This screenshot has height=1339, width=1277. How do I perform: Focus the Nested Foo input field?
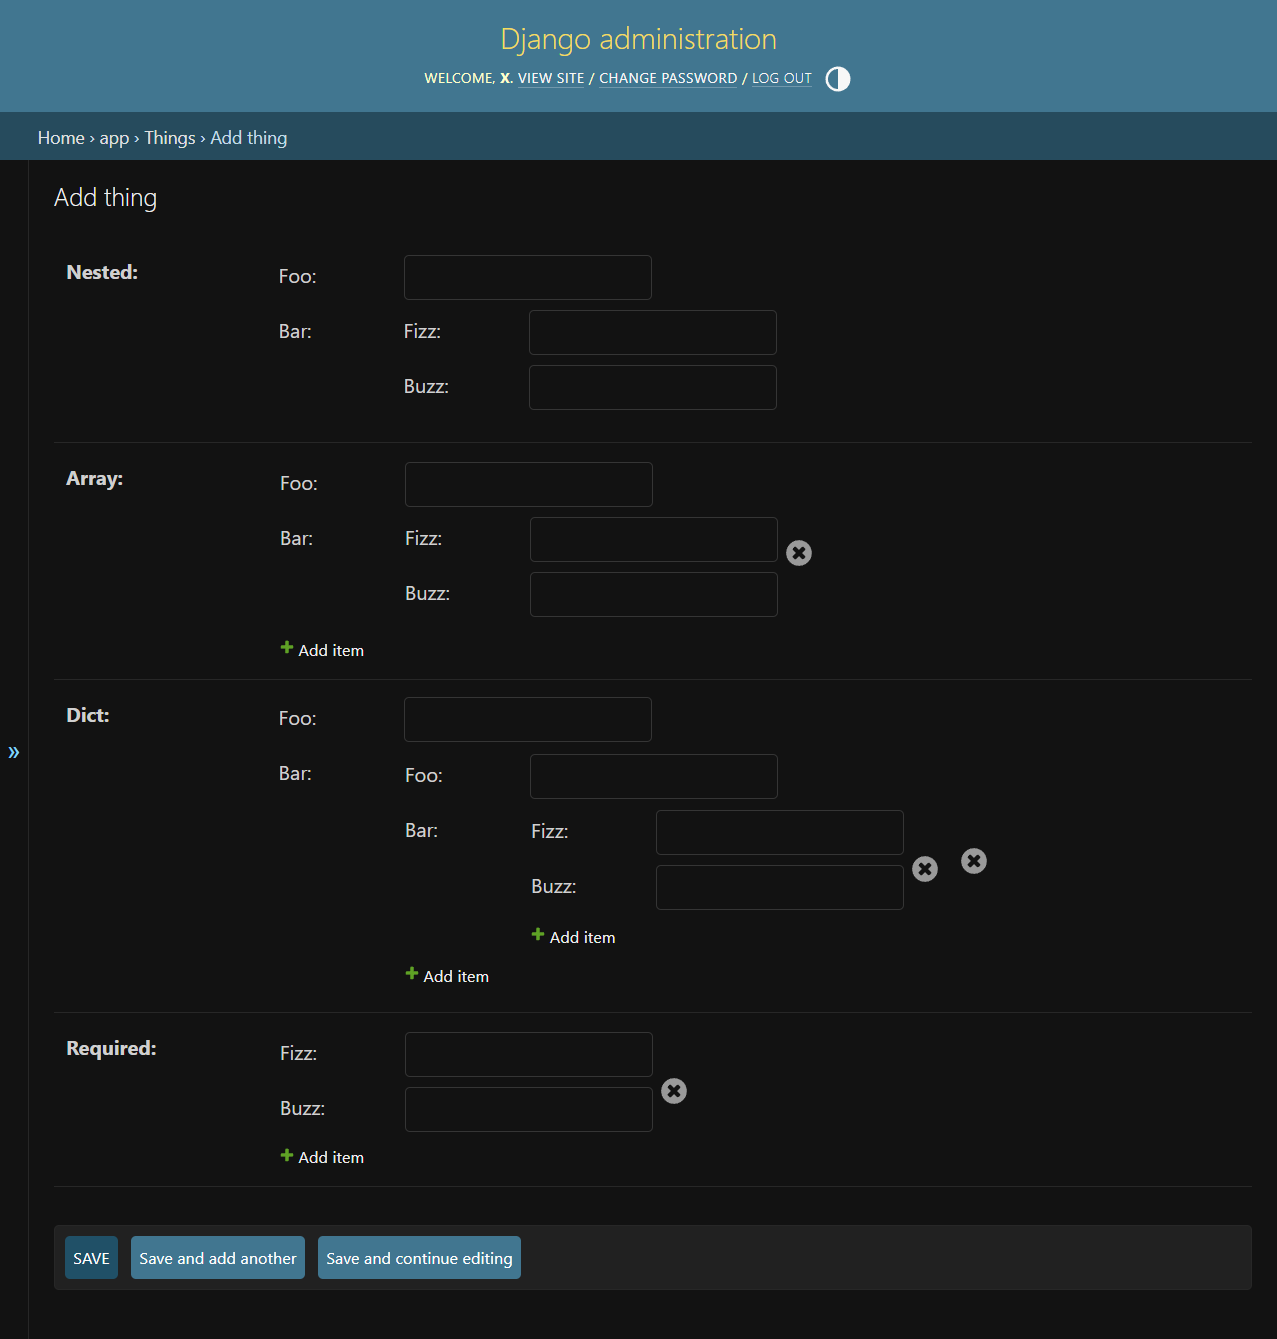tap(527, 277)
